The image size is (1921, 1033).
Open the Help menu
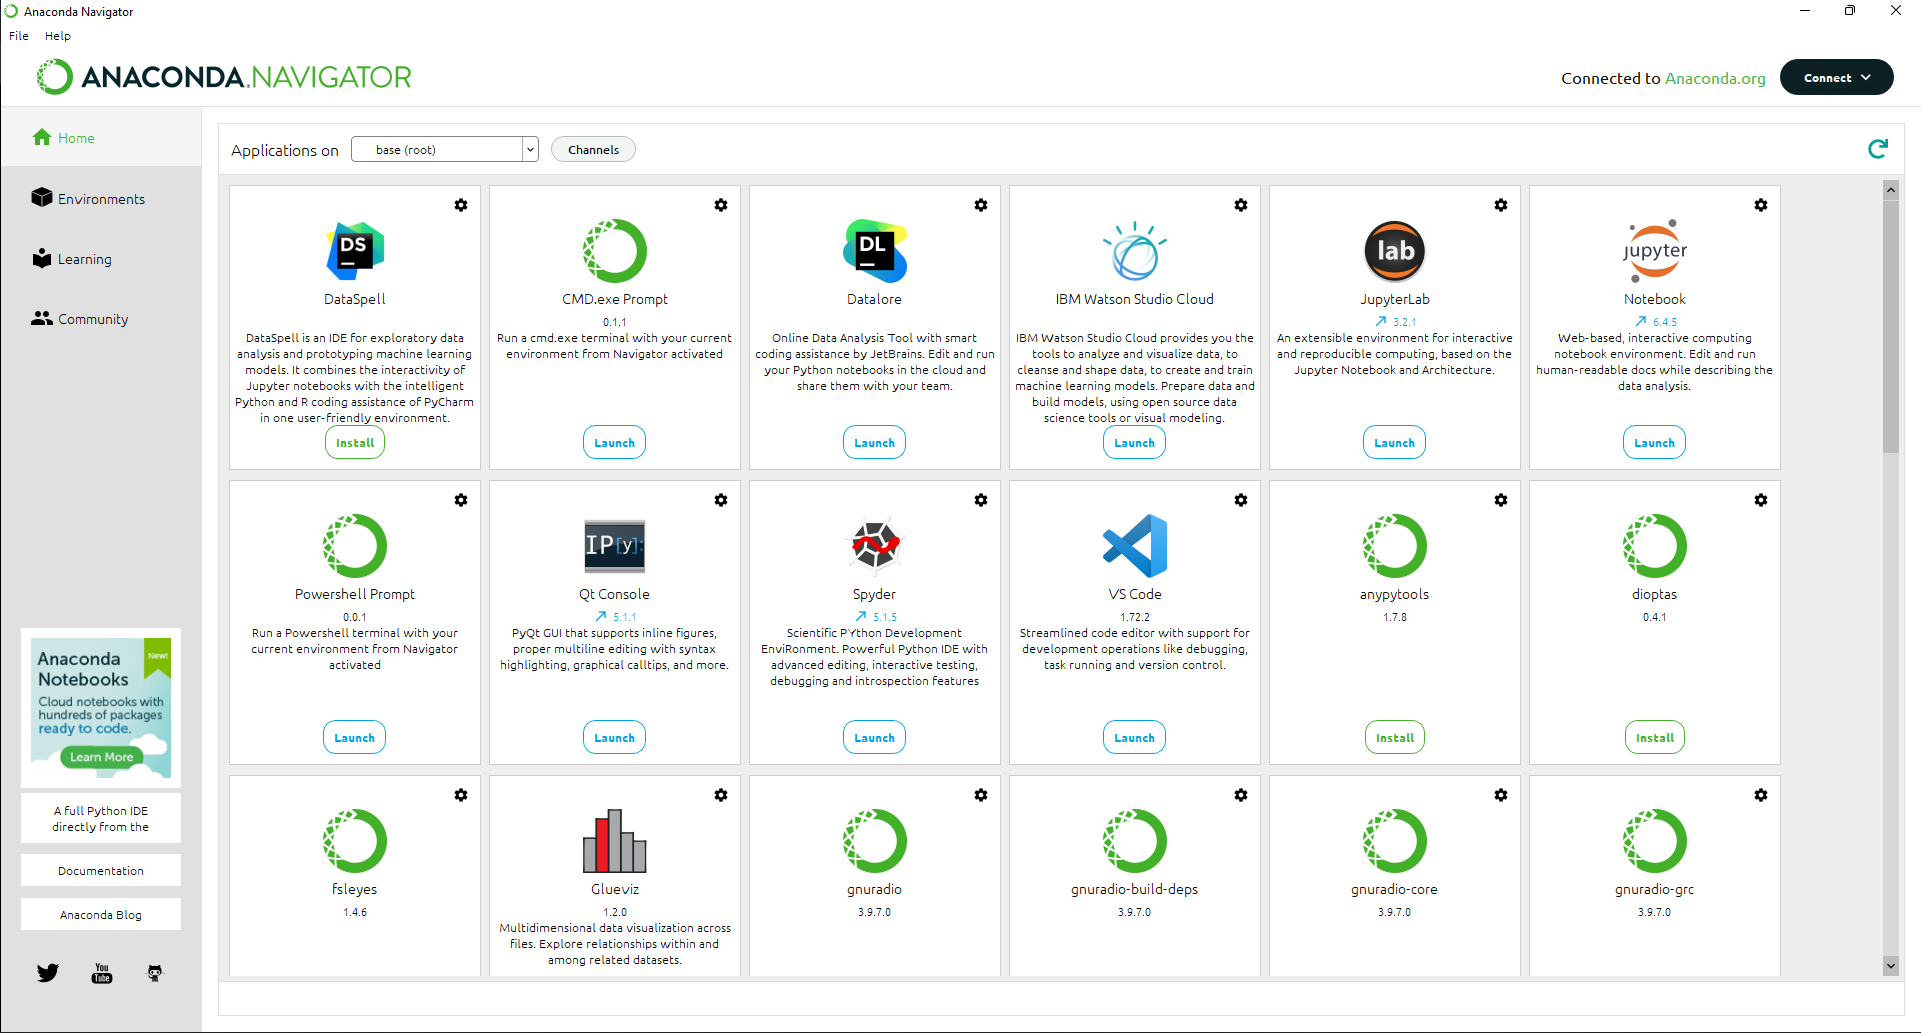pyautogui.click(x=58, y=36)
